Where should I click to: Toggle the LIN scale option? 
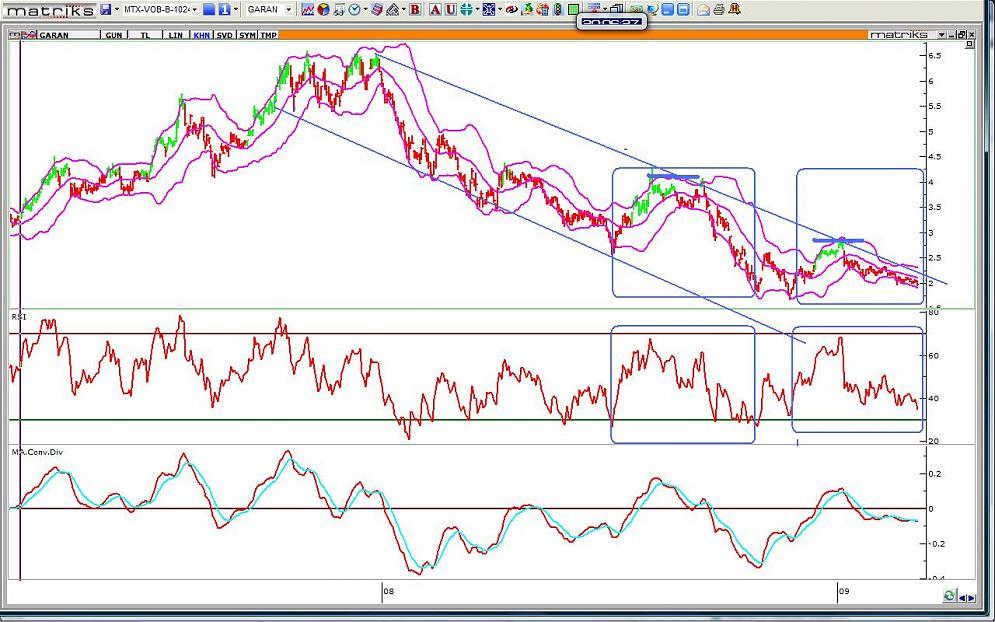pos(173,35)
